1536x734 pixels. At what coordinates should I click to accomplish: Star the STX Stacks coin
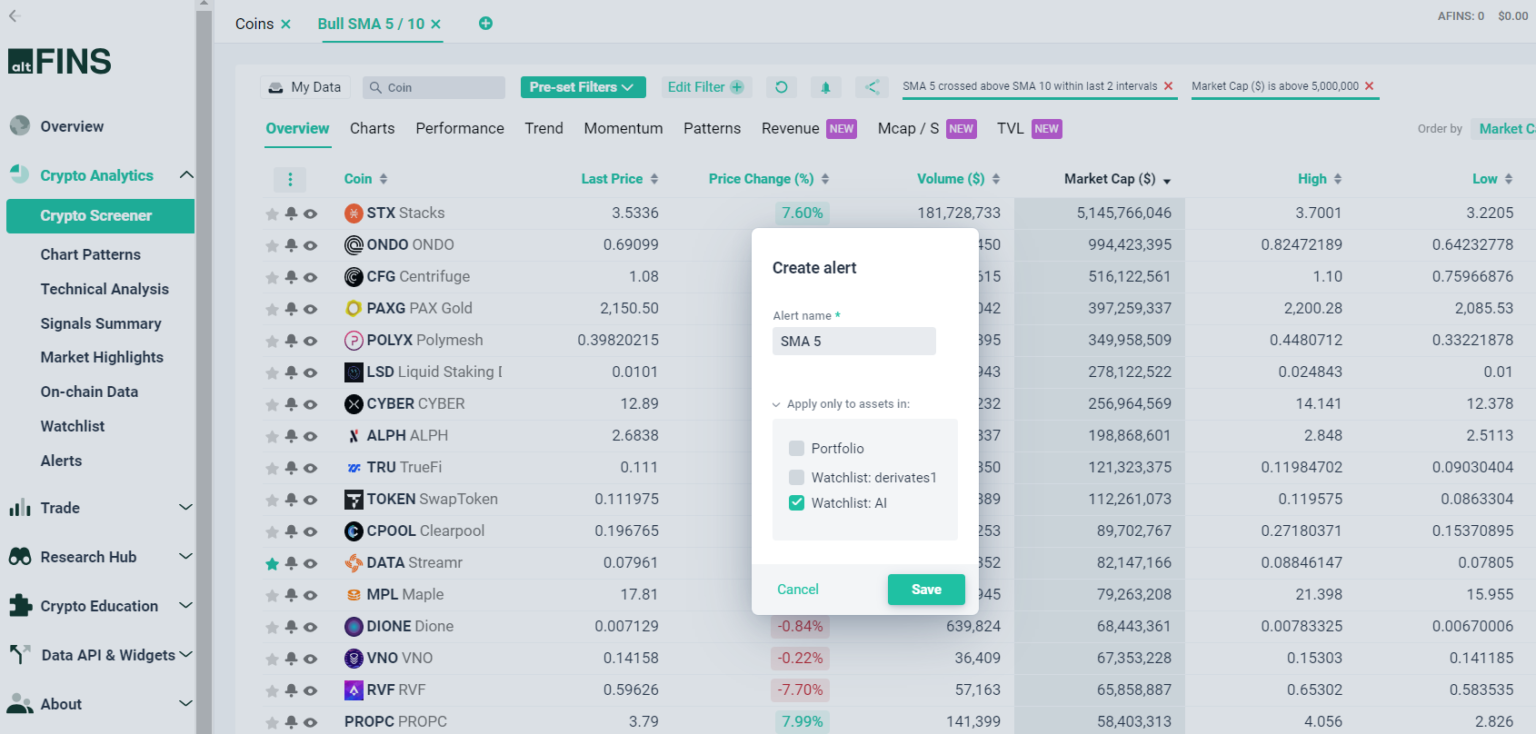[271, 212]
